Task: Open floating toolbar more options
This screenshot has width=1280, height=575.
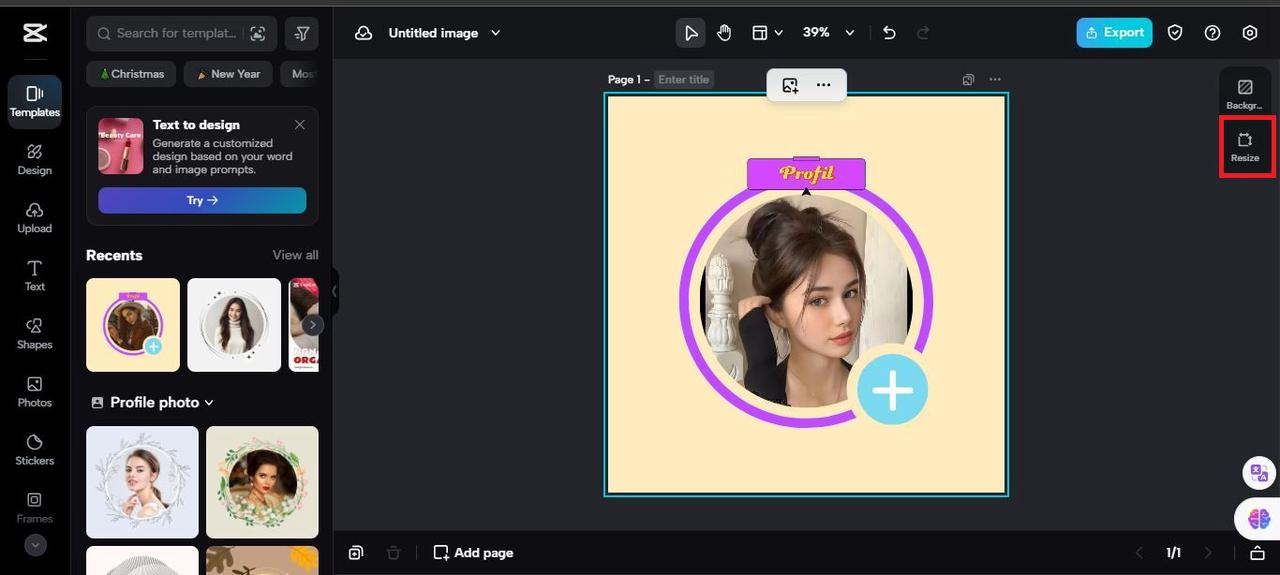Action: click(823, 85)
